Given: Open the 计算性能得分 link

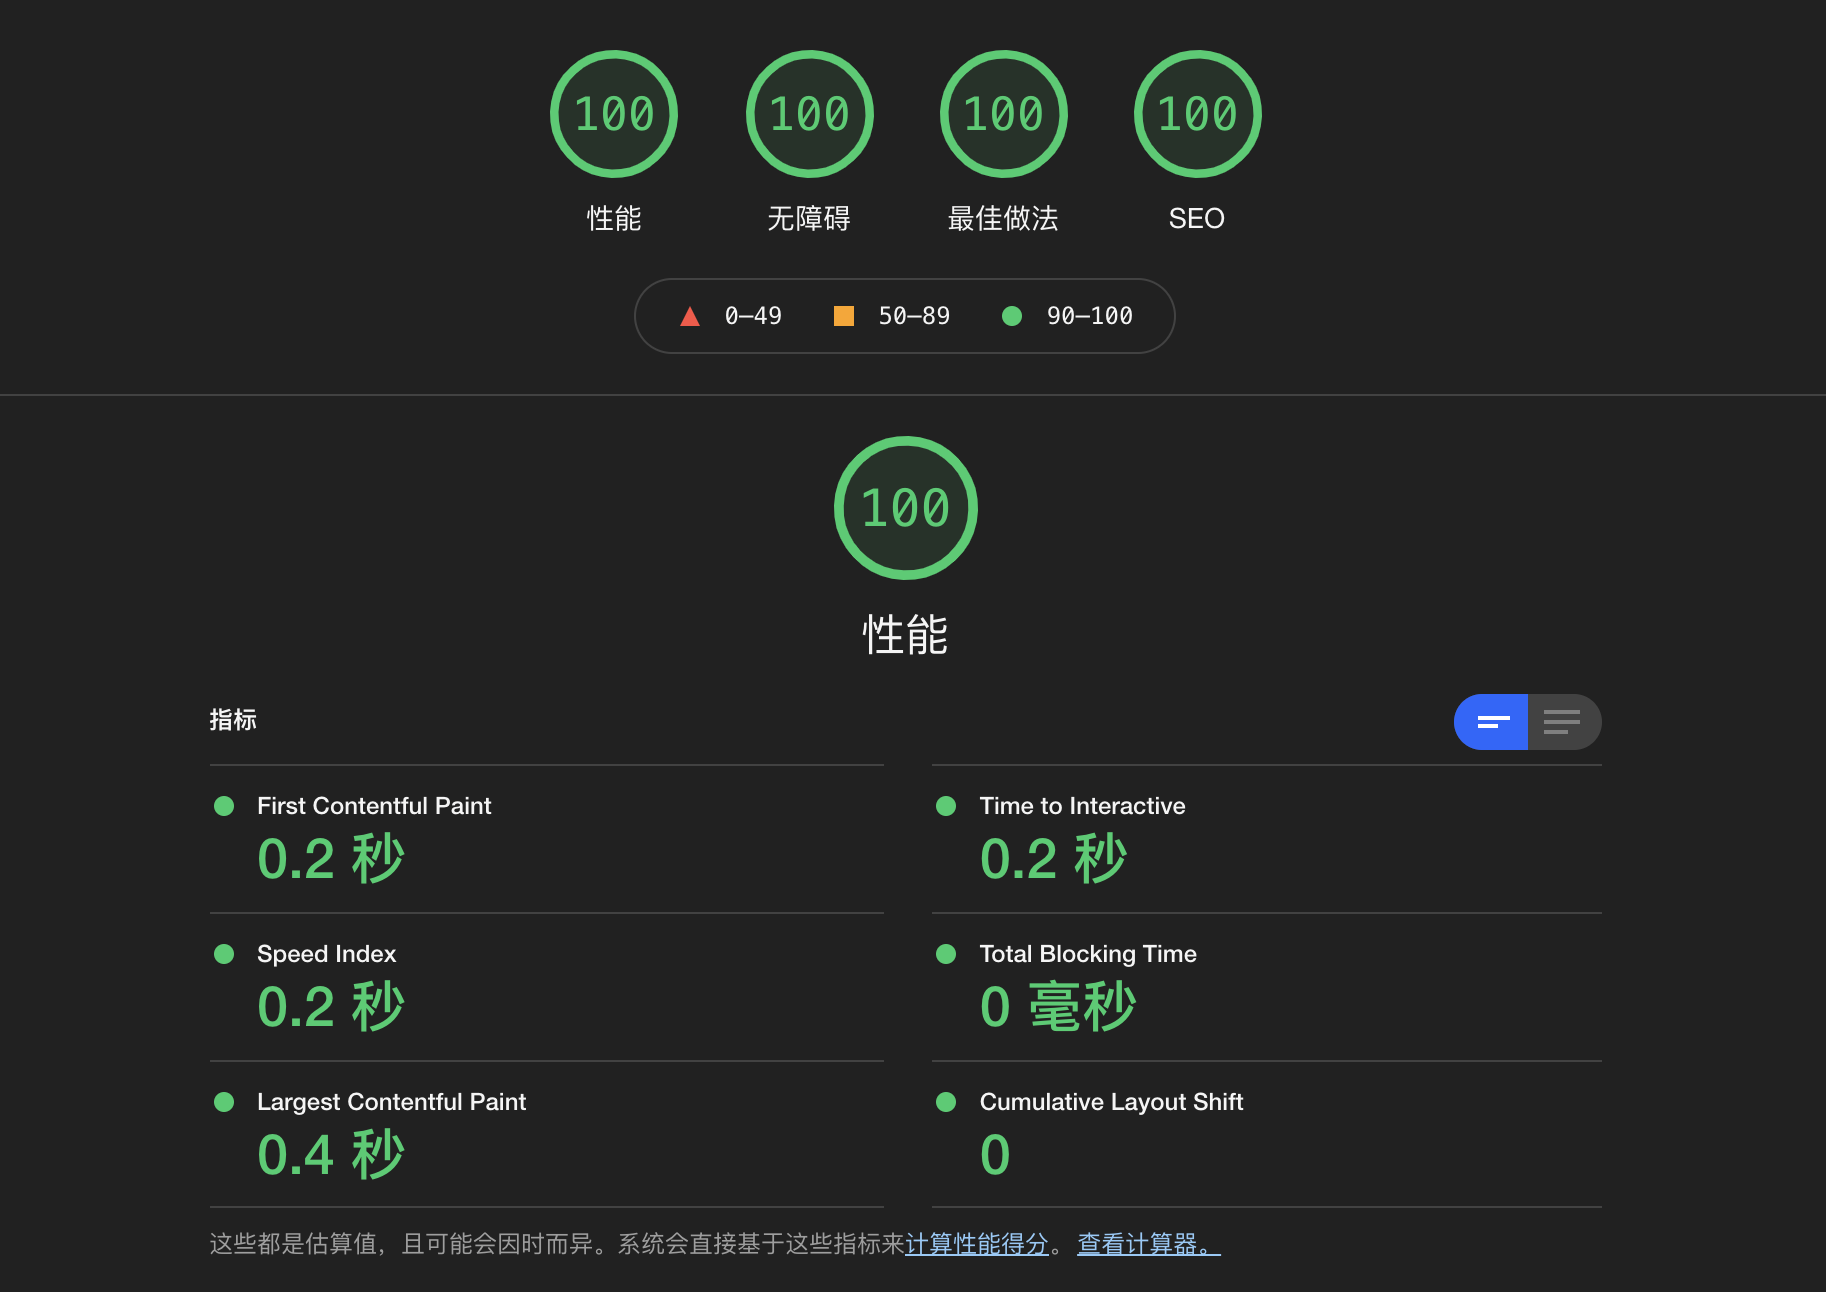Looking at the screenshot, I should click(977, 1246).
